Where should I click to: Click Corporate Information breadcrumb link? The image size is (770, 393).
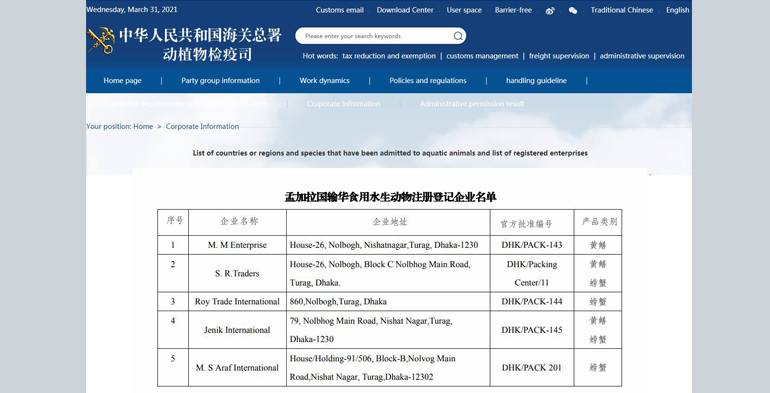(202, 126)
